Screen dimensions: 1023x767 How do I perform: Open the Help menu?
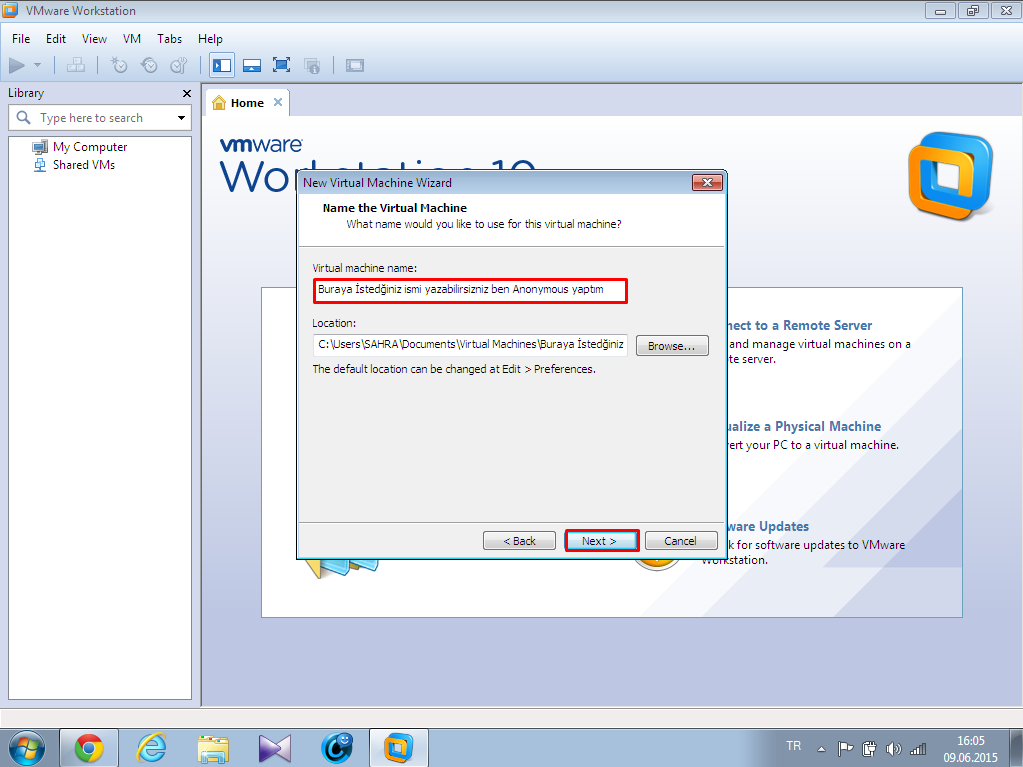click(x=210, y=39)
